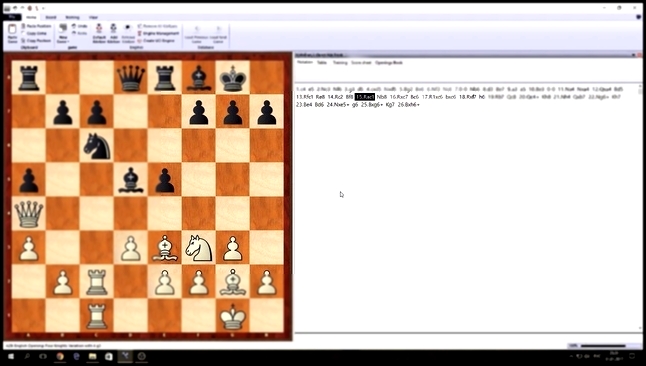The image size is (646, 366).
Task: Click the Paste Game icon
Action: [12, 33]
